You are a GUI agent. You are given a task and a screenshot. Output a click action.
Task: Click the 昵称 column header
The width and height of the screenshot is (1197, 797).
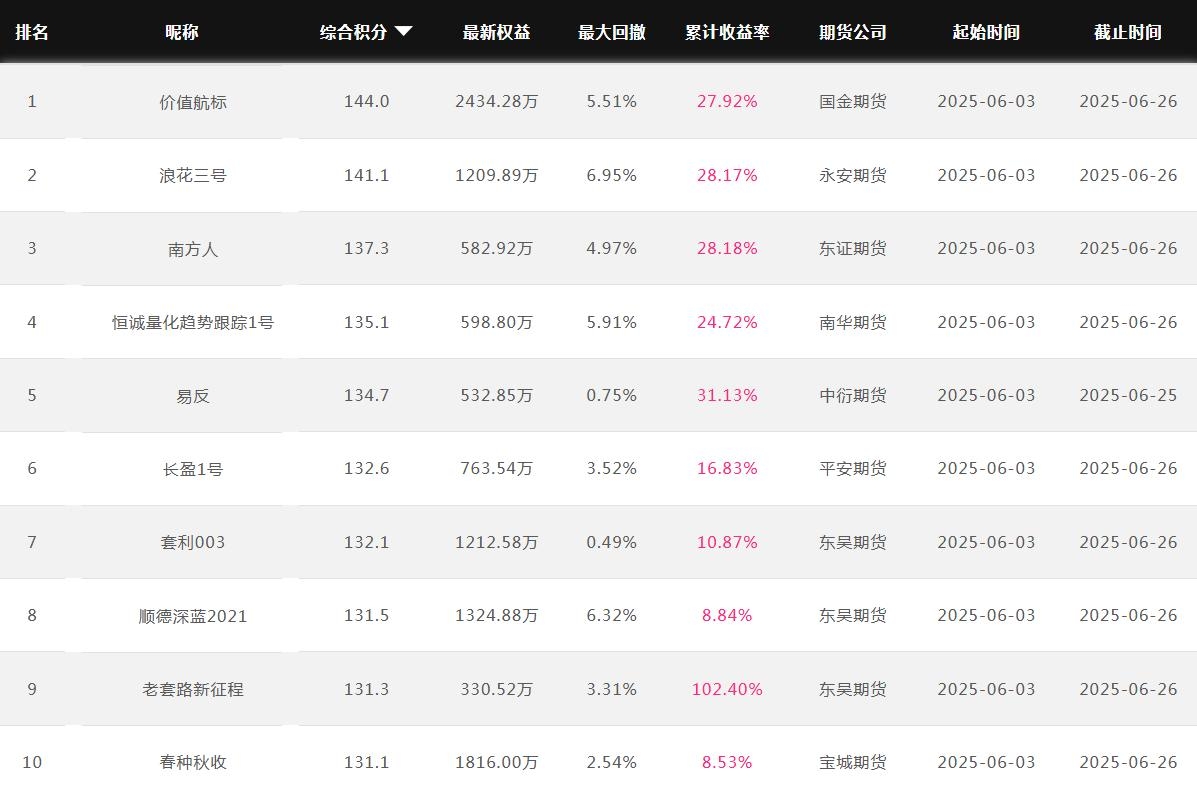[x=182, y=32]
